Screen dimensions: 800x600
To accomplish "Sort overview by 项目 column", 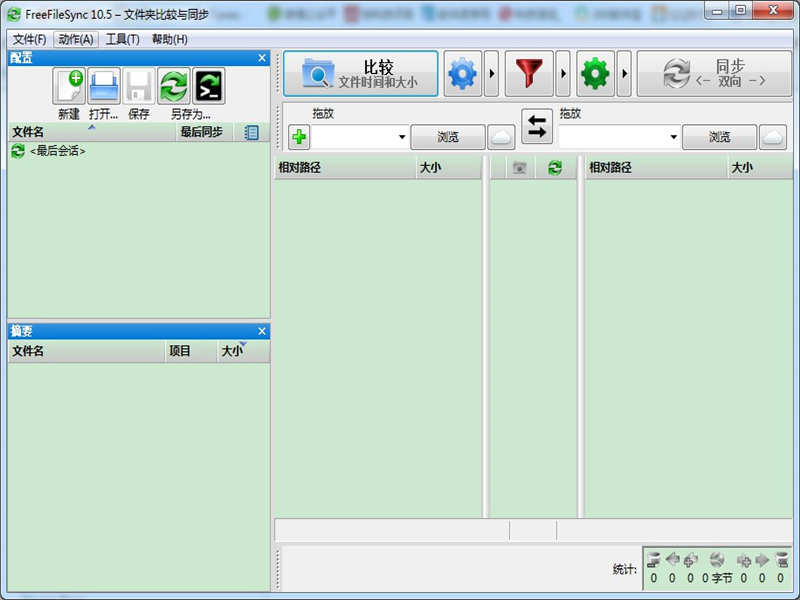I will coord(191,351).
